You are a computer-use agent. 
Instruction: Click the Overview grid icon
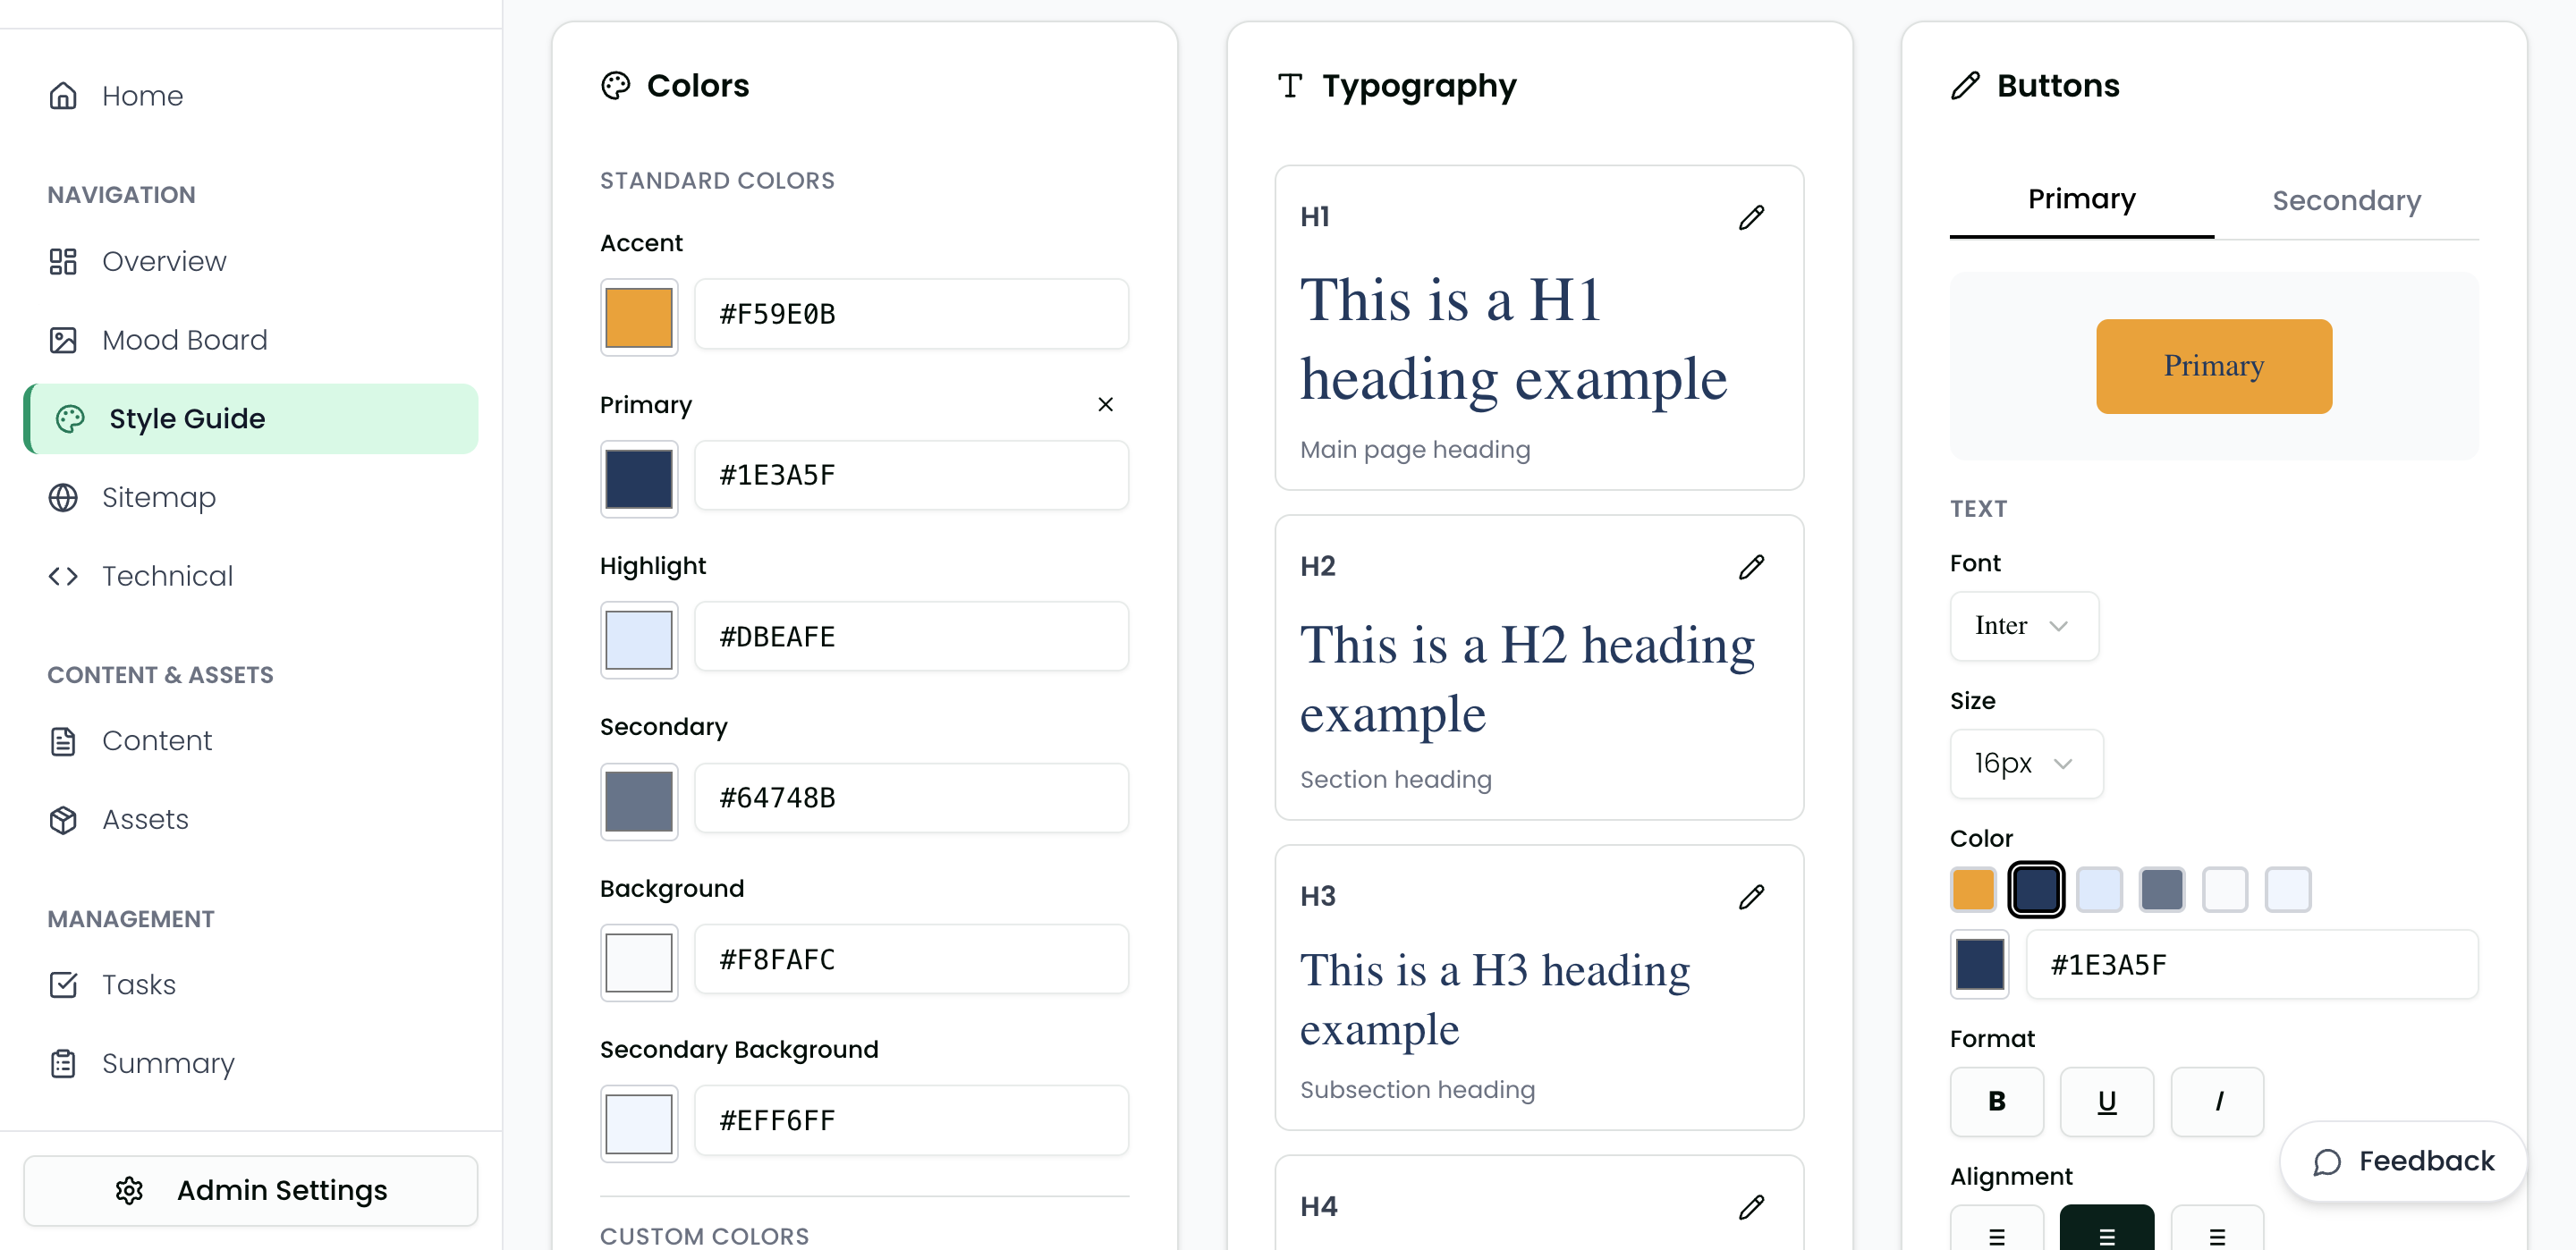click(x=63, y=261)
